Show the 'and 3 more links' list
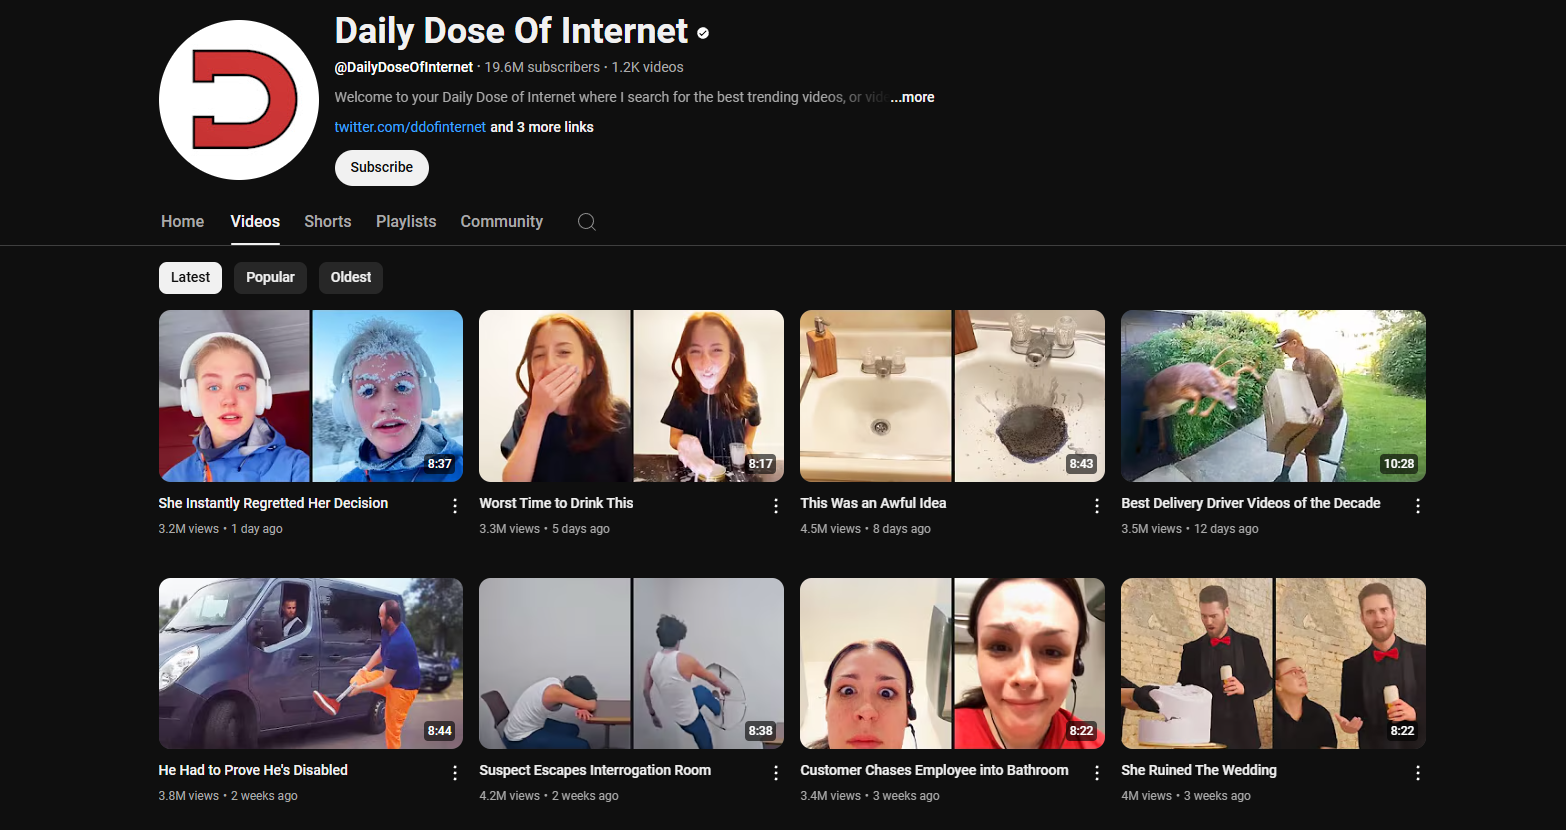This screenshot has height=830, width=1566. tap(542, 127)
